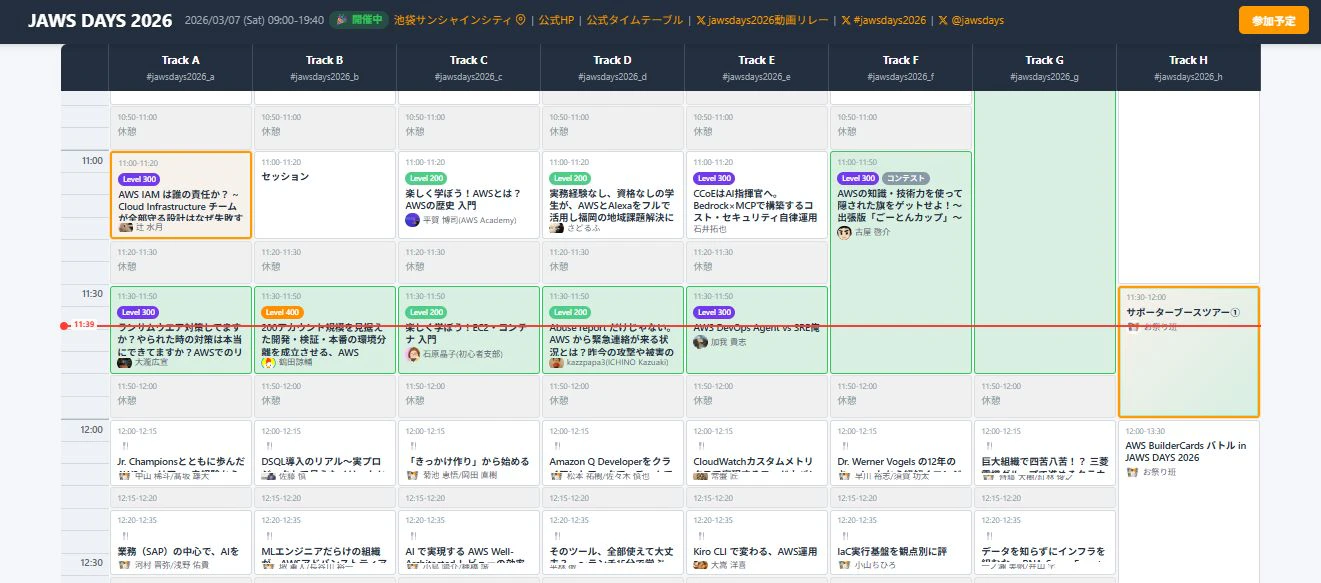
Task: Open the CCoEはAI指揮官へ session card
Action: click(757, 194)
